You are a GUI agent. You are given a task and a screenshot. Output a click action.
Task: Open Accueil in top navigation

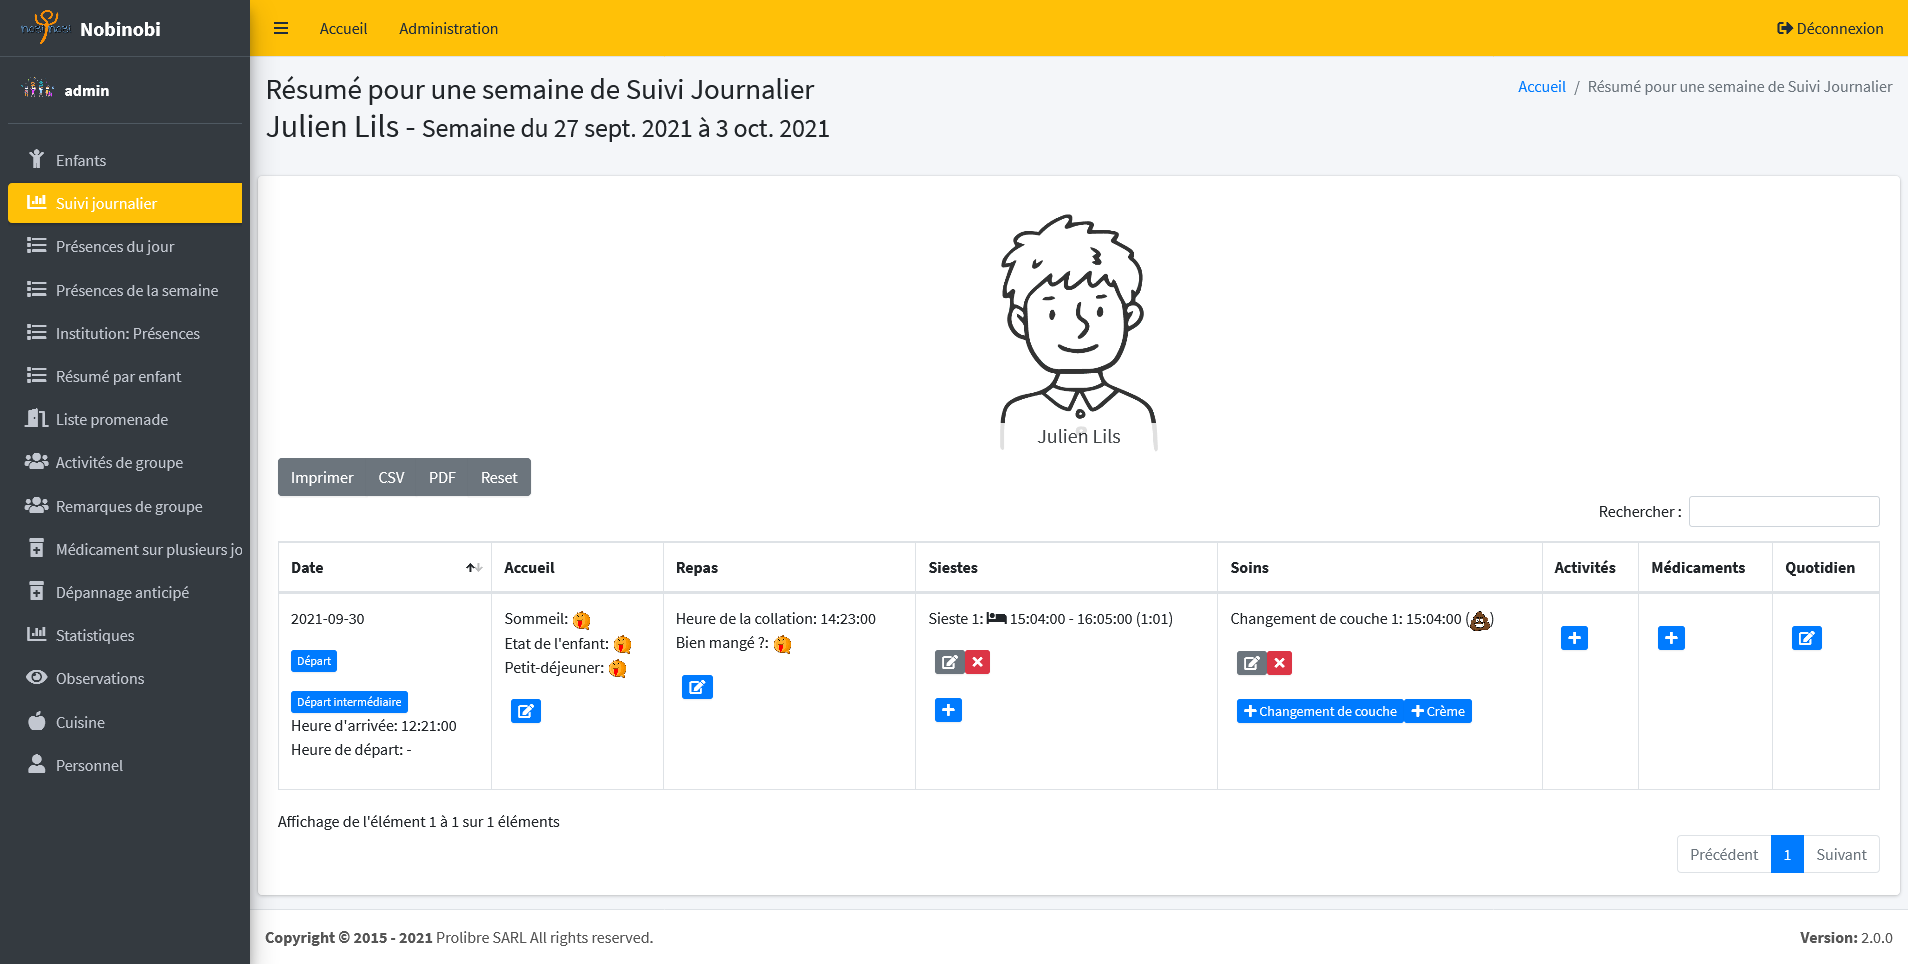343,28
